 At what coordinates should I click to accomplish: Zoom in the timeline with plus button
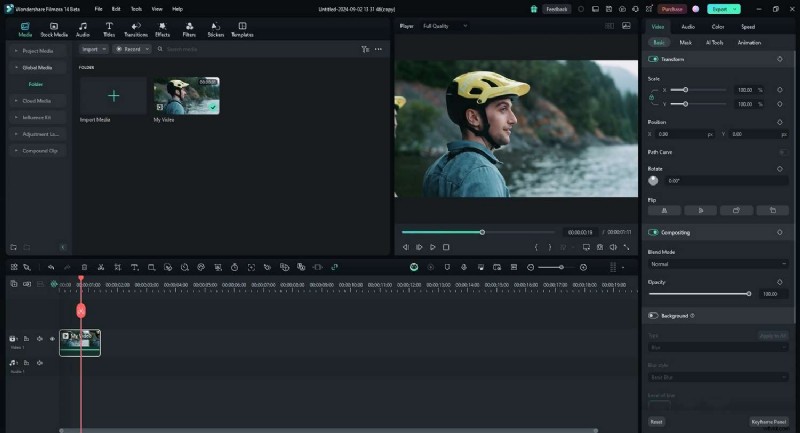pos(583,267)
